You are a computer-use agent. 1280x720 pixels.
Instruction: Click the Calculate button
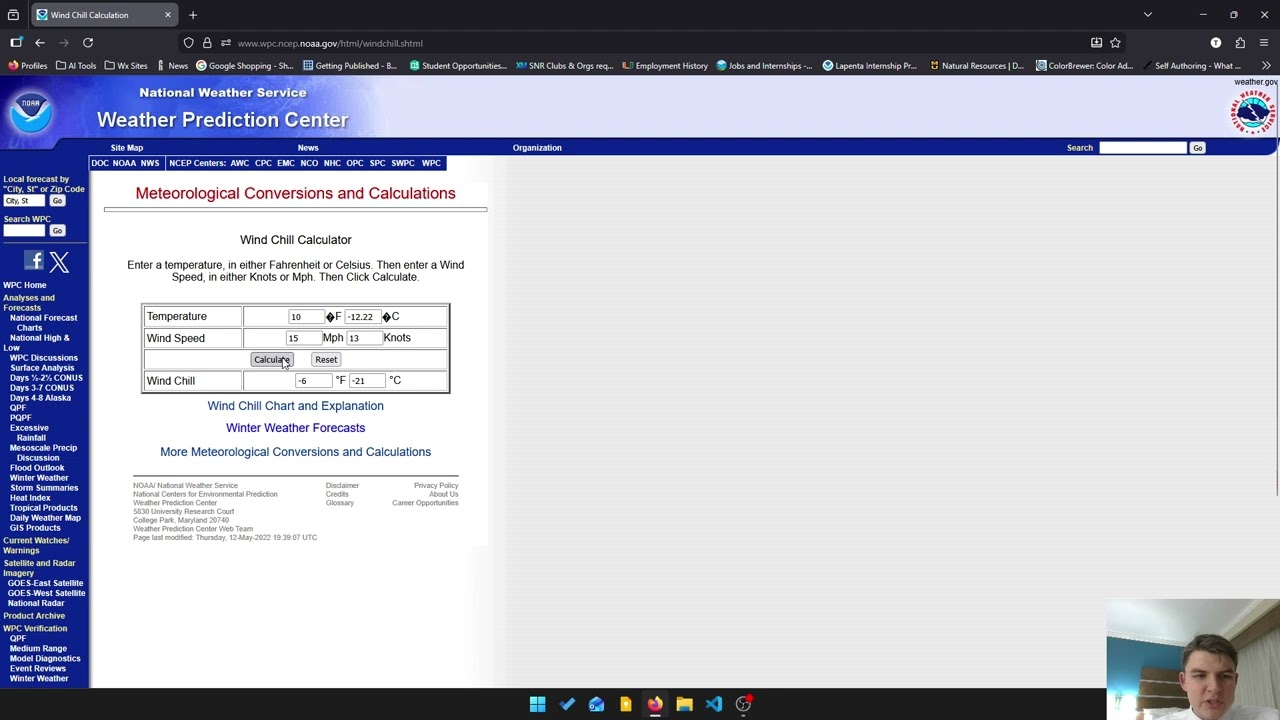point(272,360)
